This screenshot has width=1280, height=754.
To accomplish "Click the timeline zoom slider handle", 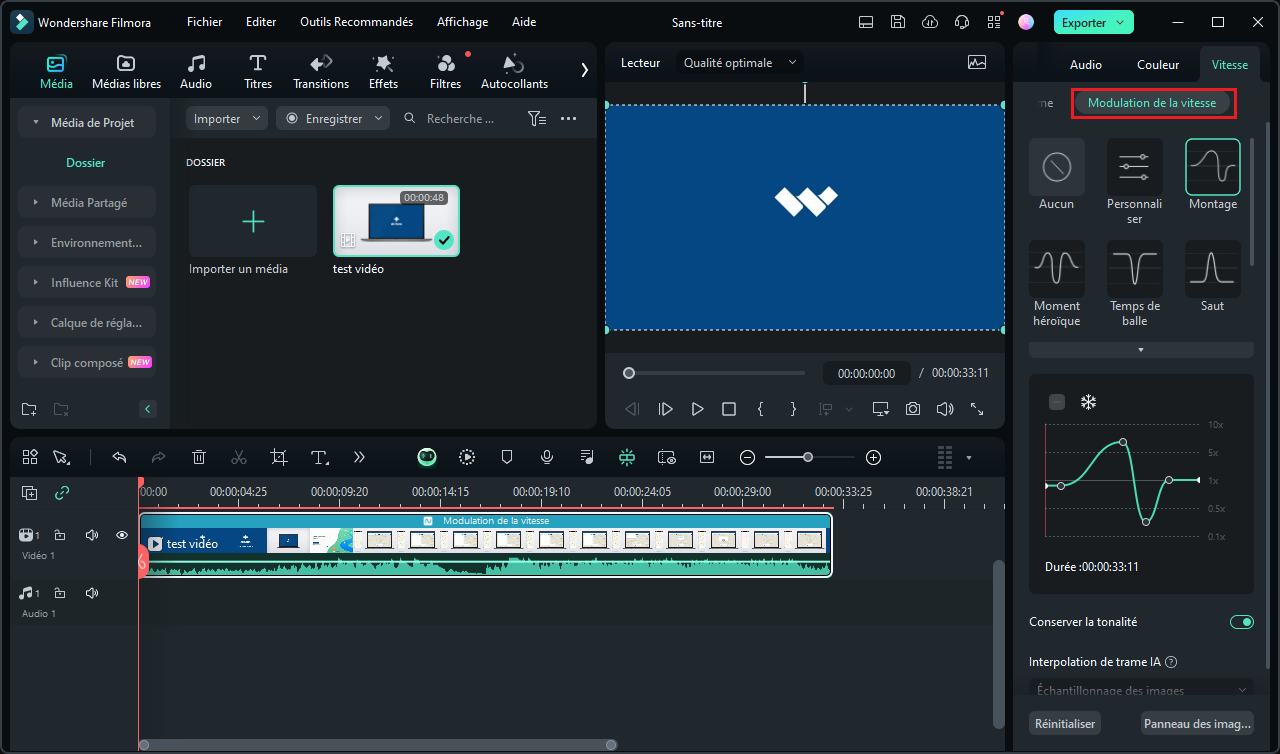I will pos(807,457).
